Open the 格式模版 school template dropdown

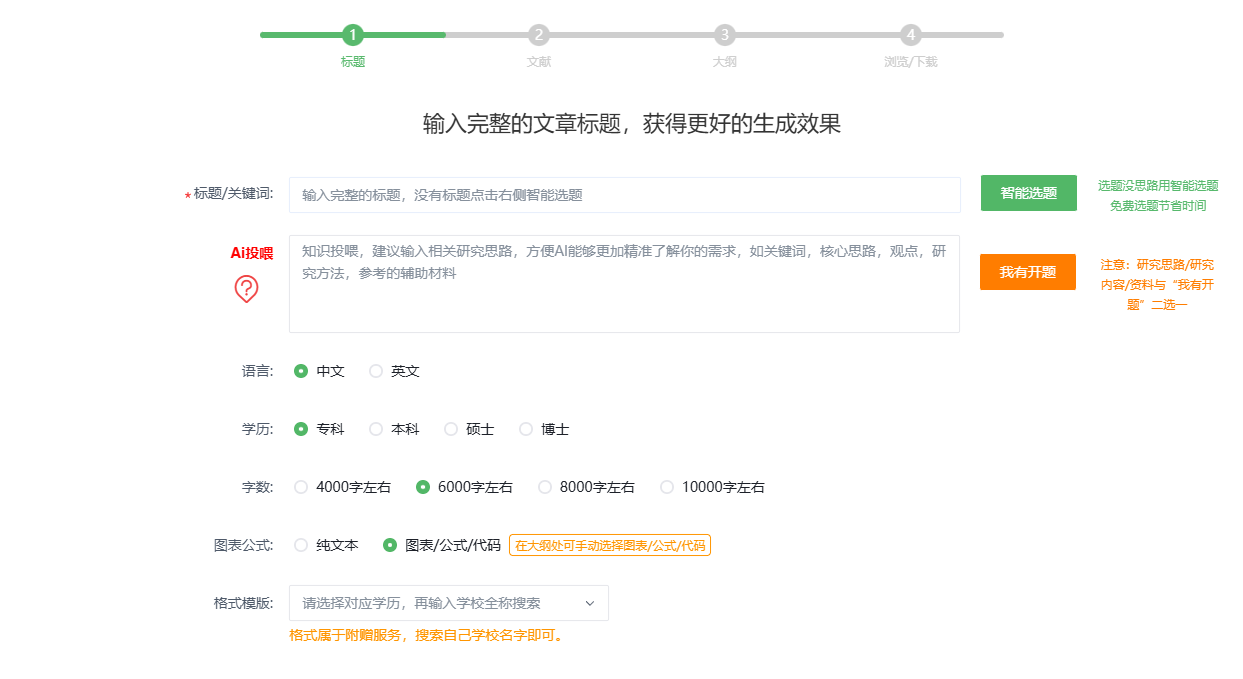[447, 603]
